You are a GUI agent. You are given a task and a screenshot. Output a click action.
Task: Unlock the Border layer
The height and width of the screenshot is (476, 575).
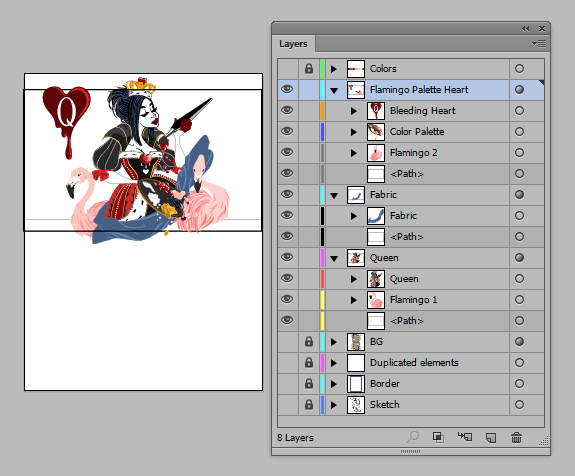coord(309,384)
